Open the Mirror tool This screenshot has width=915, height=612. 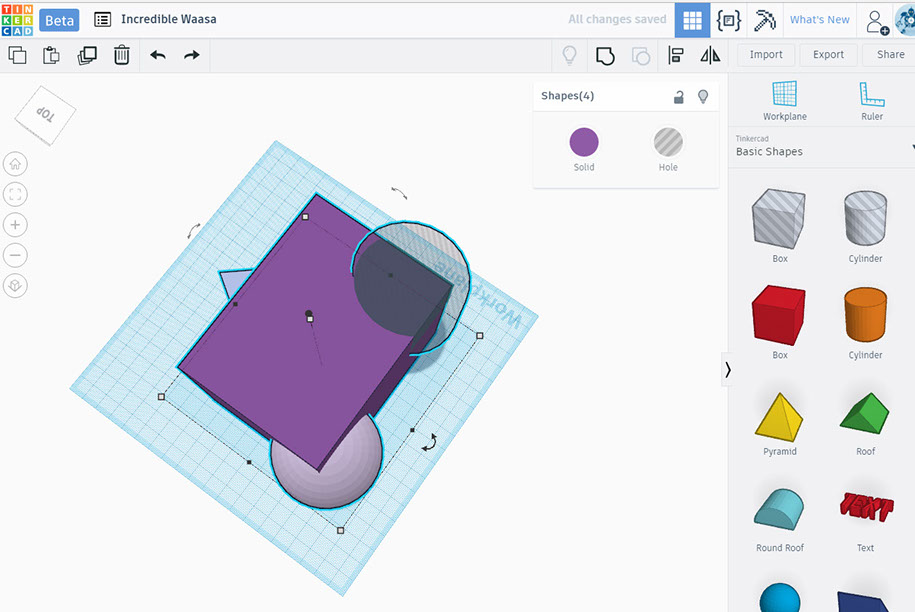coord(710,55)
